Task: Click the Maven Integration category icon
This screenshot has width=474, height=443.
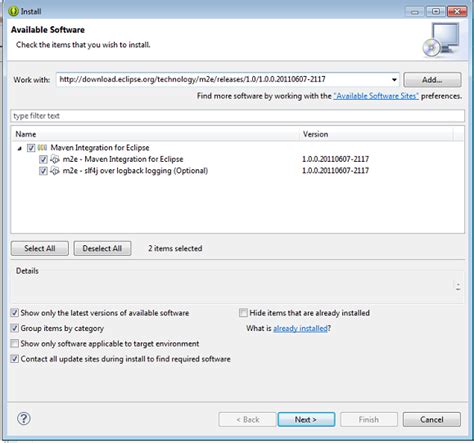Action: [42, 147]
